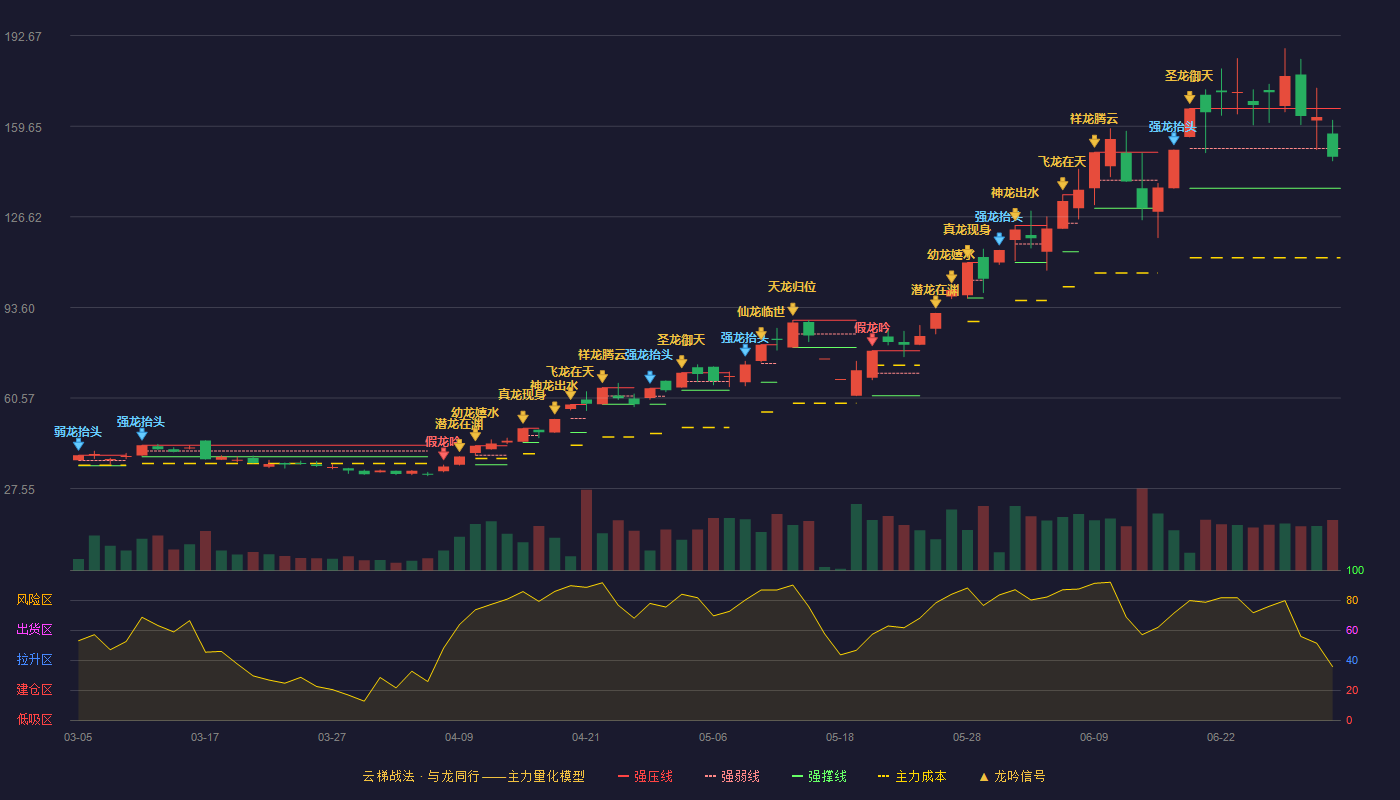Click the 出货区 zone label
This screenshot has width=1400, height=800.
[x=34, y=630]
